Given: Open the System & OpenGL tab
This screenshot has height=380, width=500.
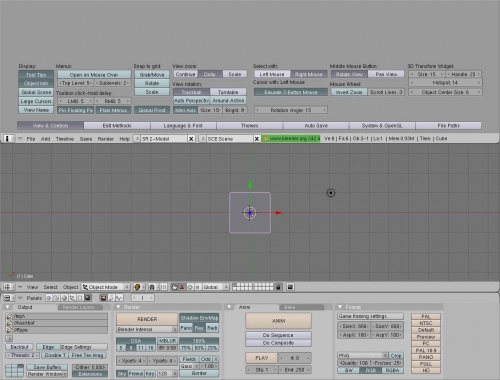Looking at the screenshot, I should [x=382, y=126].
